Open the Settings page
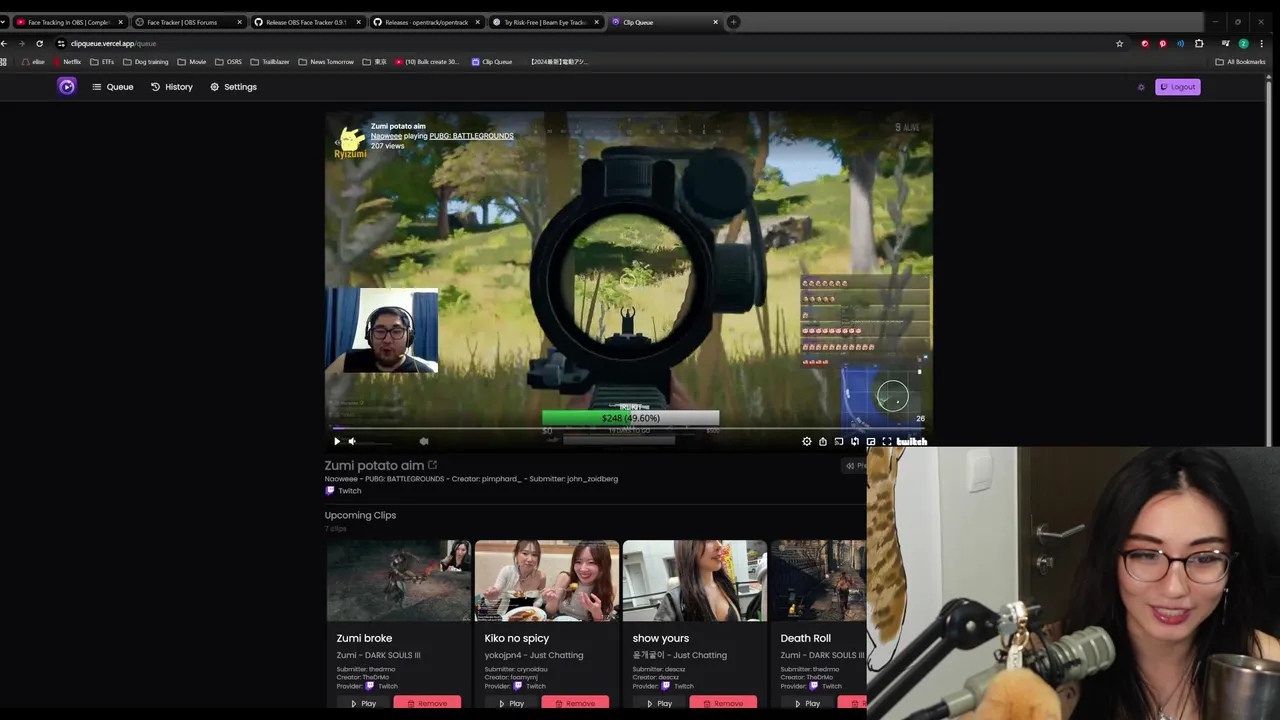This screenshot has height=720, width=1280. (x=234, y=87)
